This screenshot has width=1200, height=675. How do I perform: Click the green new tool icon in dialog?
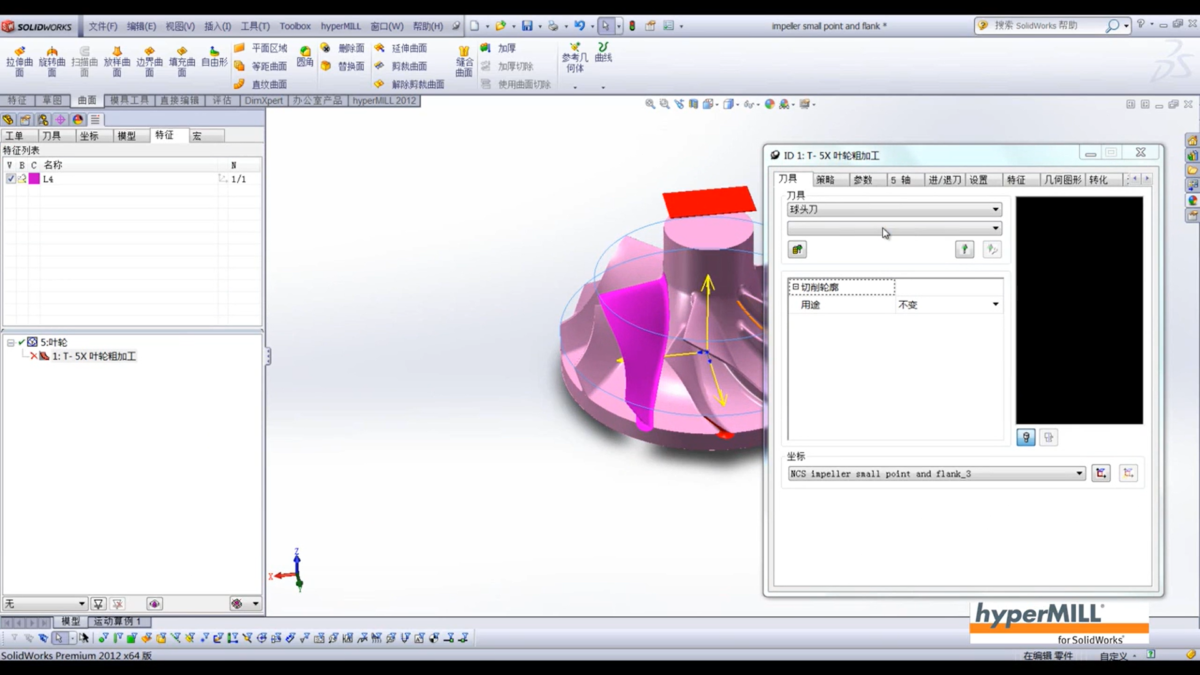click(x=964, y=249)
